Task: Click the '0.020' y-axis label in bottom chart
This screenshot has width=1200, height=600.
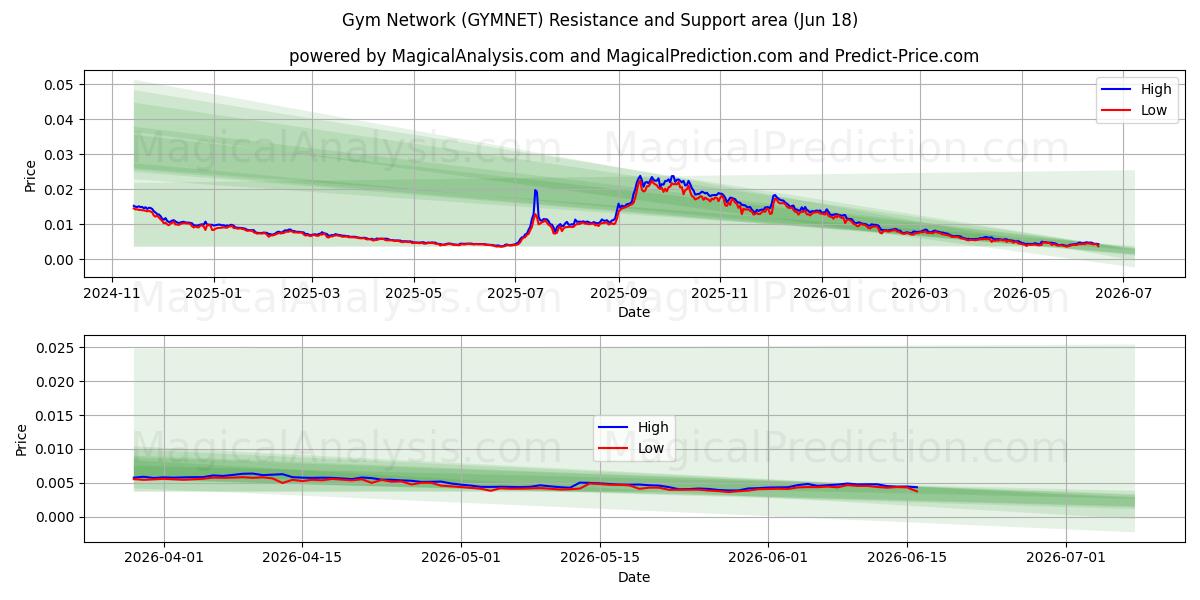Action: [x=56, y=382]
